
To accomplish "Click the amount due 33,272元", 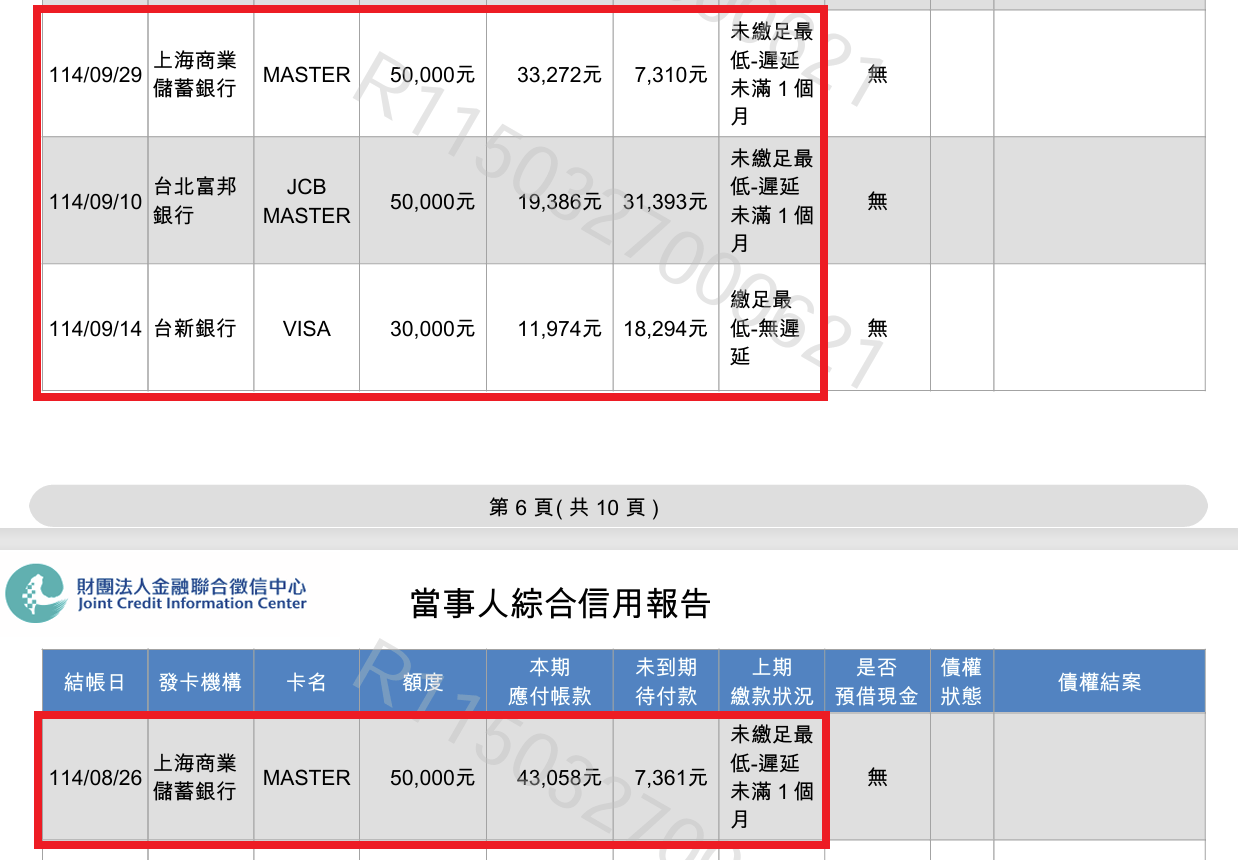I will point(559,75).
